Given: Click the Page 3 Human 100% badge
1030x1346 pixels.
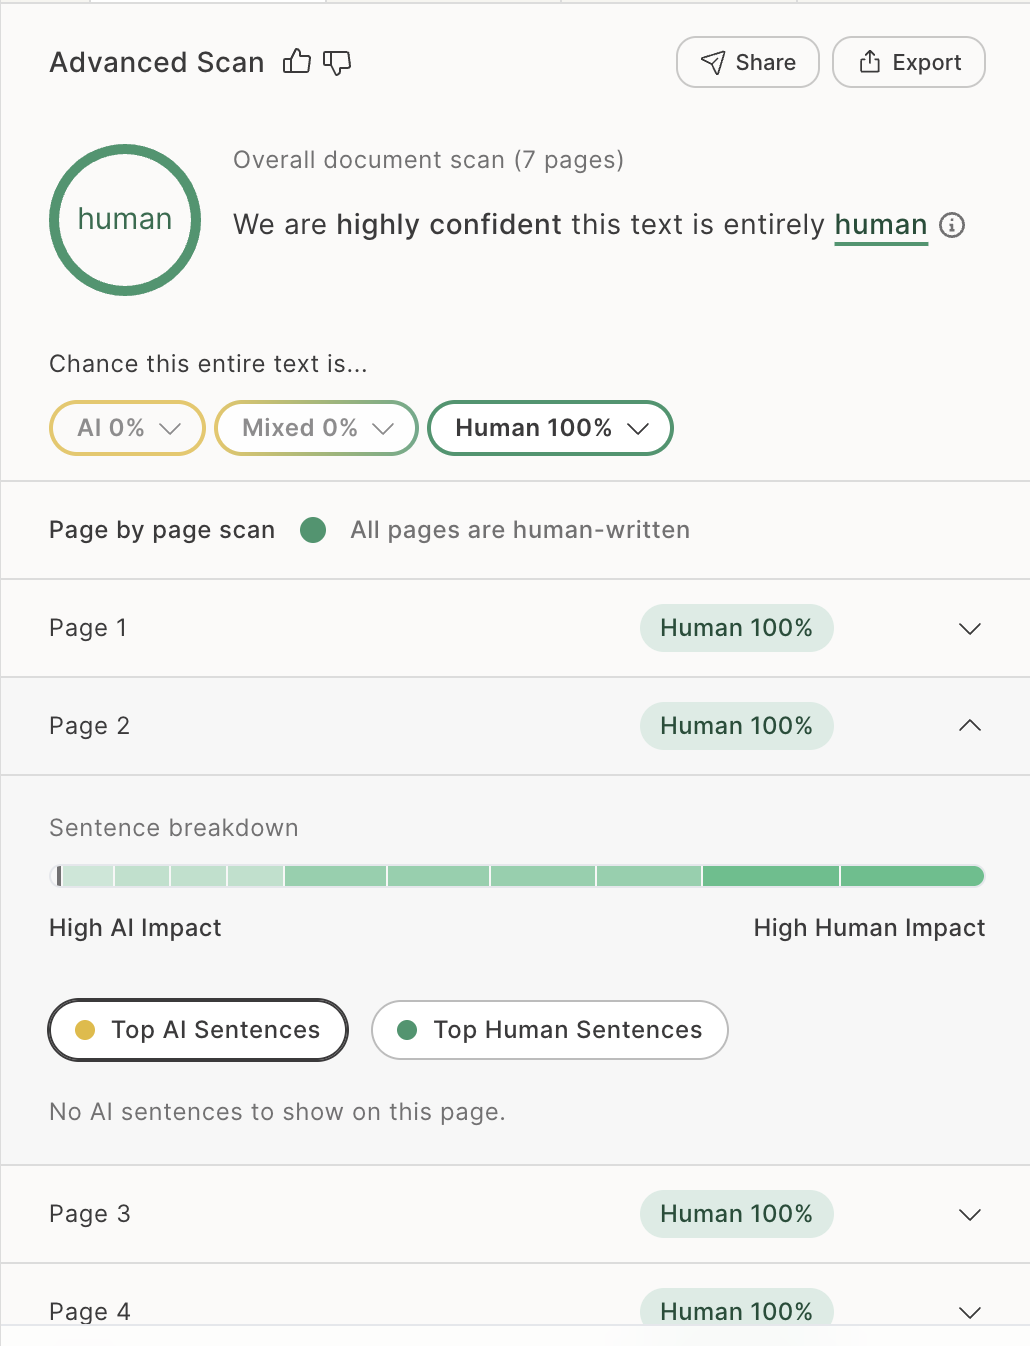Looking at the screenshot, I should 737,1214.
